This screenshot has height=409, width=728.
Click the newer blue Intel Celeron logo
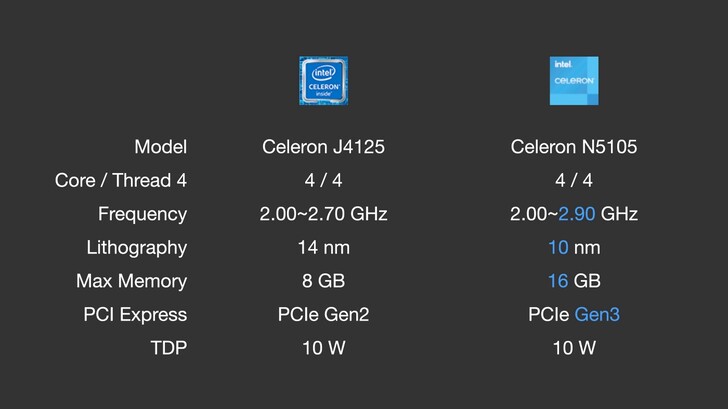(x=574, y=80)
